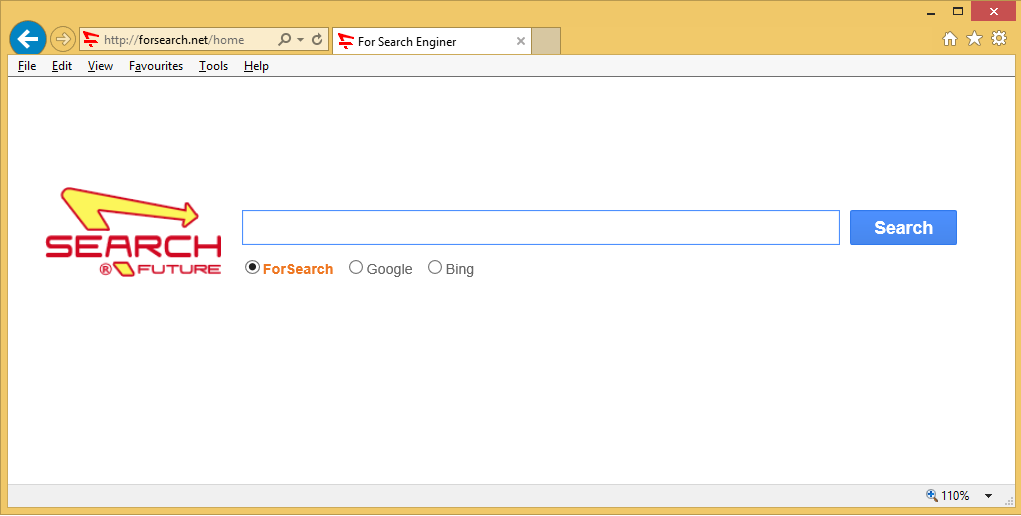Minimize the browser window

[931, 12]
